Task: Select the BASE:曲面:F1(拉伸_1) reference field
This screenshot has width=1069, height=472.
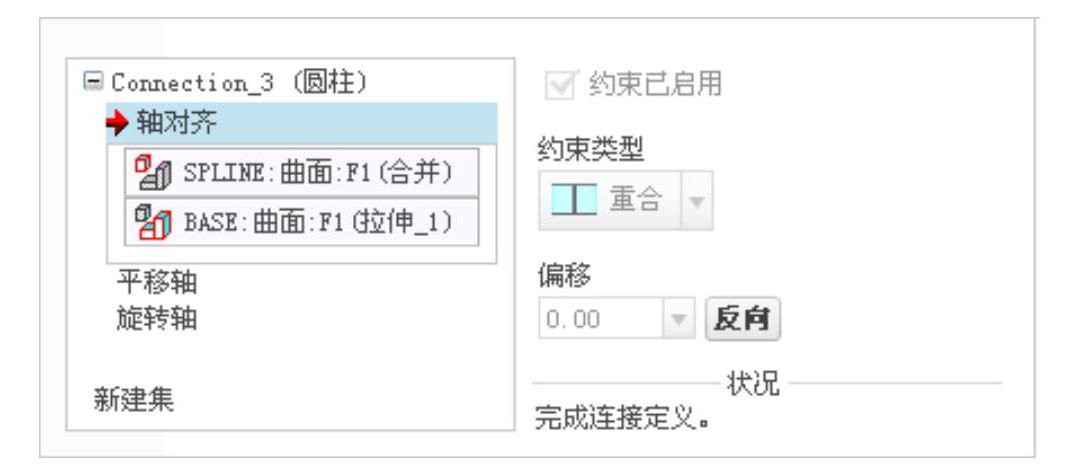Action: (x=301, y=222)
